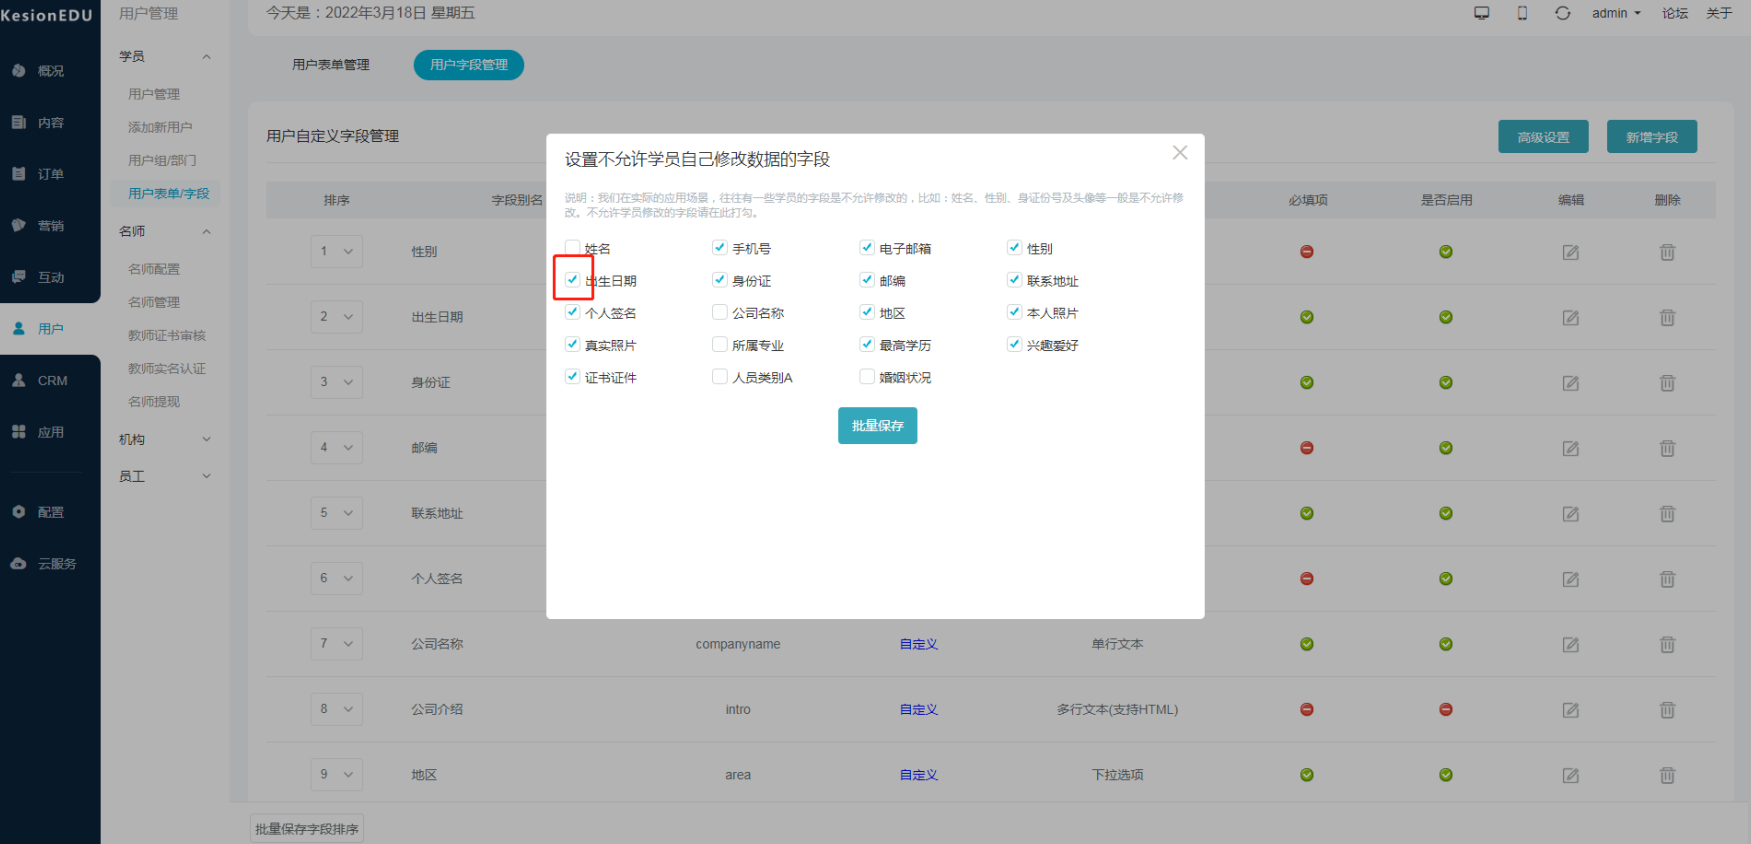
Task: Click the mobile phone preview icon
Action: point(1522,13)
